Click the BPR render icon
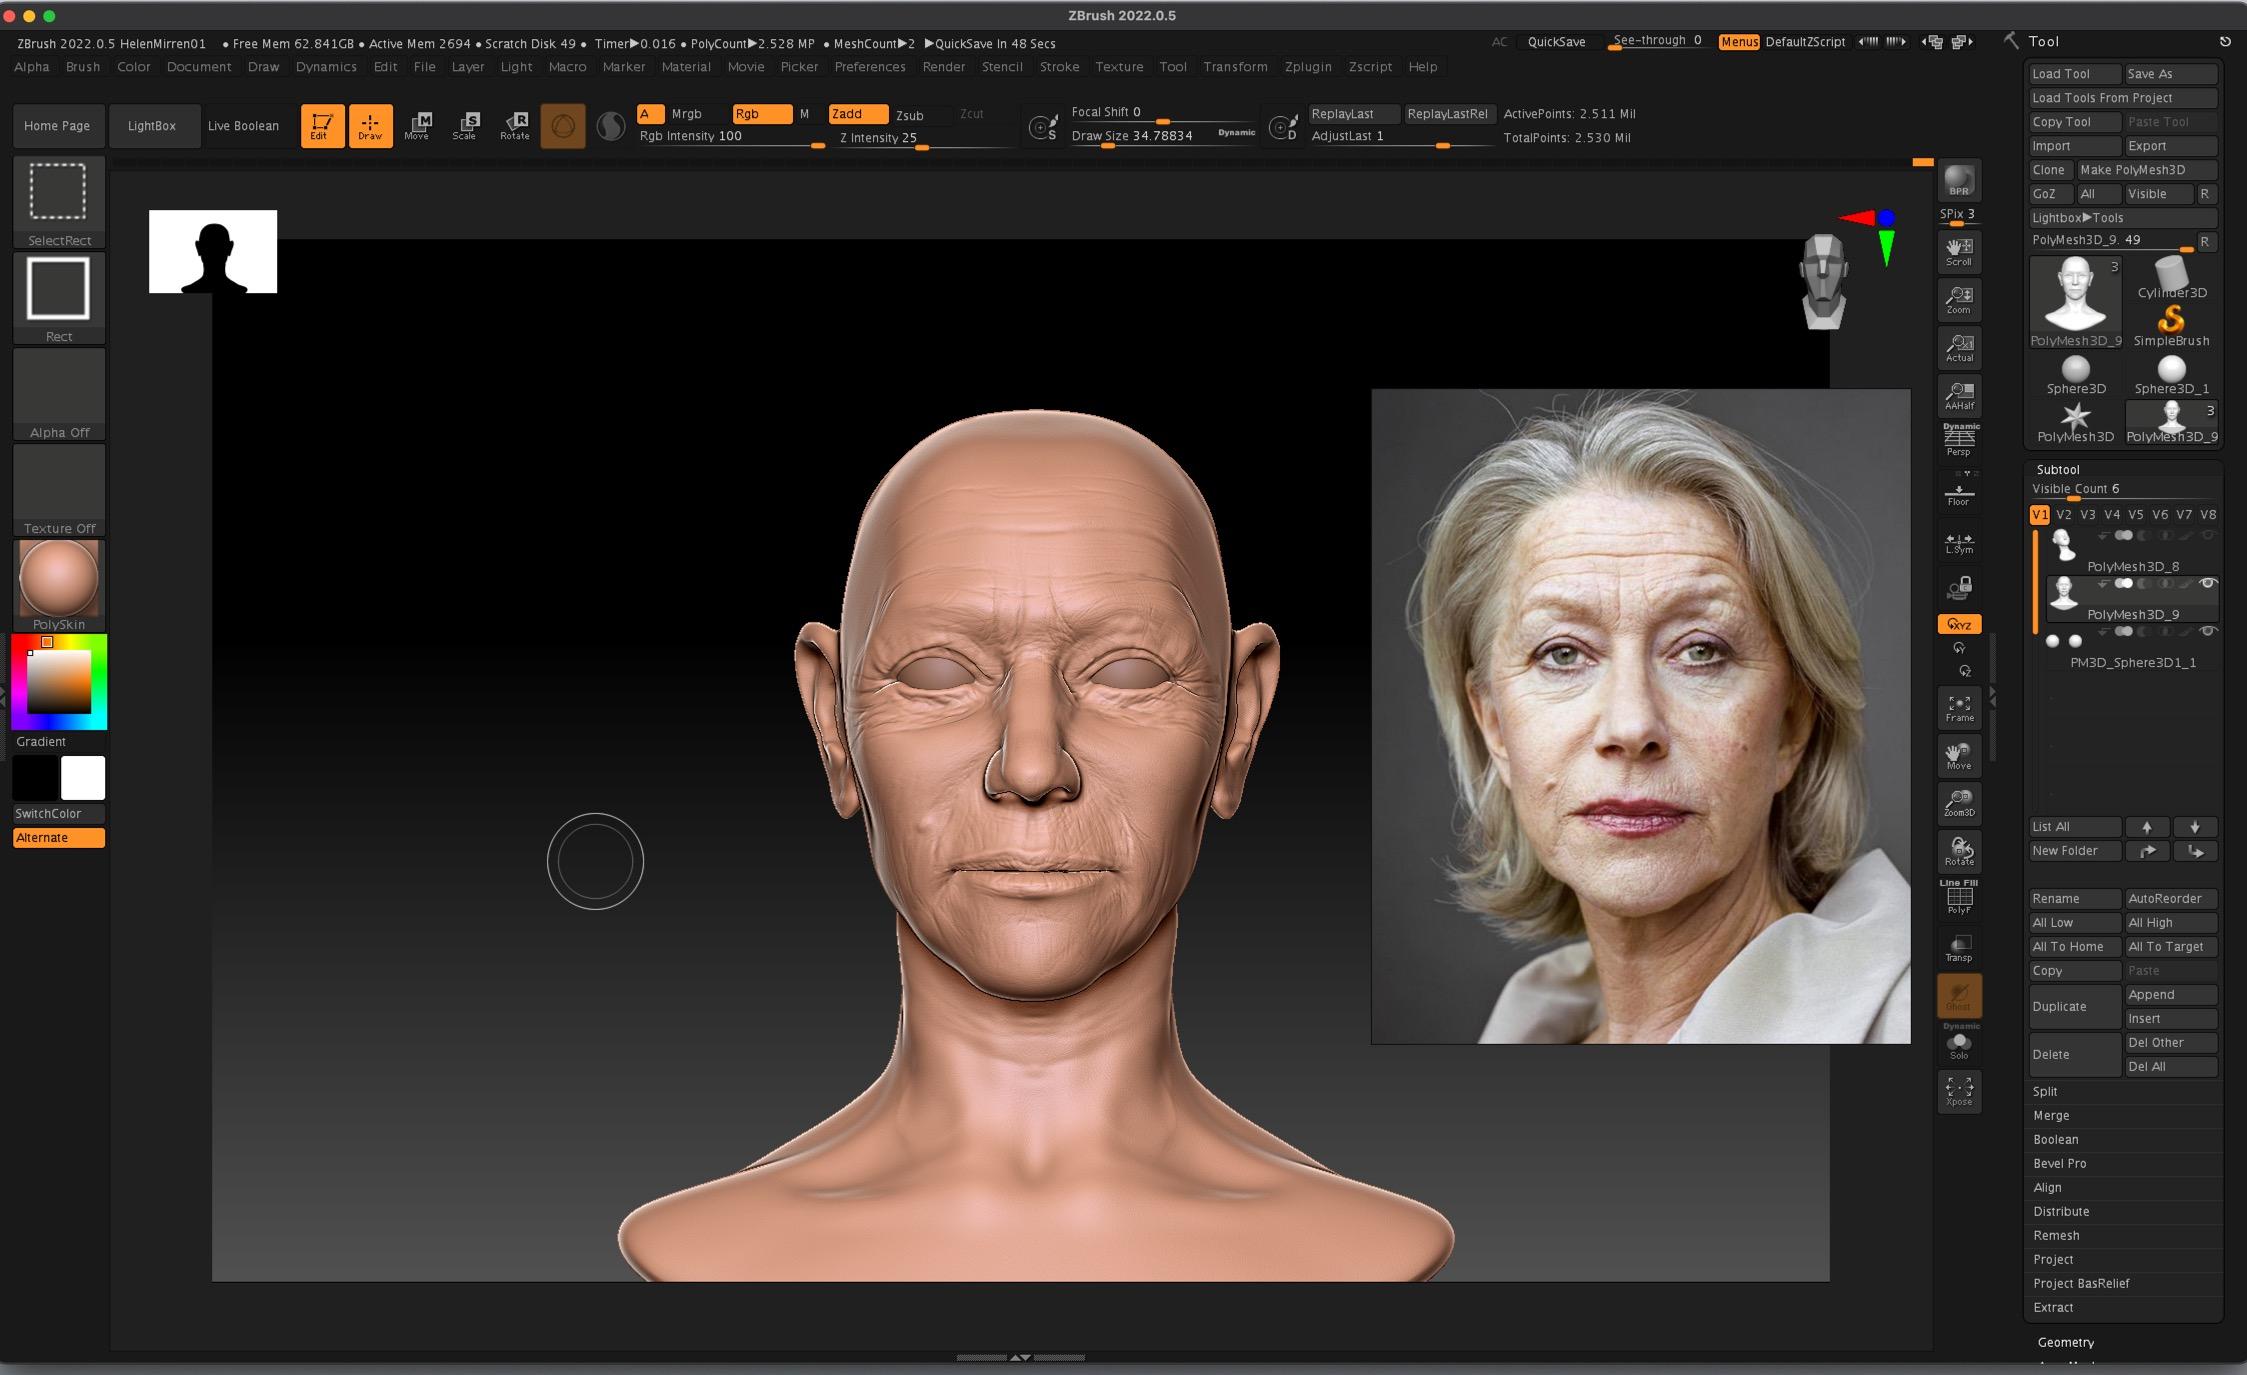The height and width of the screenshot is (1375, 2247). (1958, 181)
